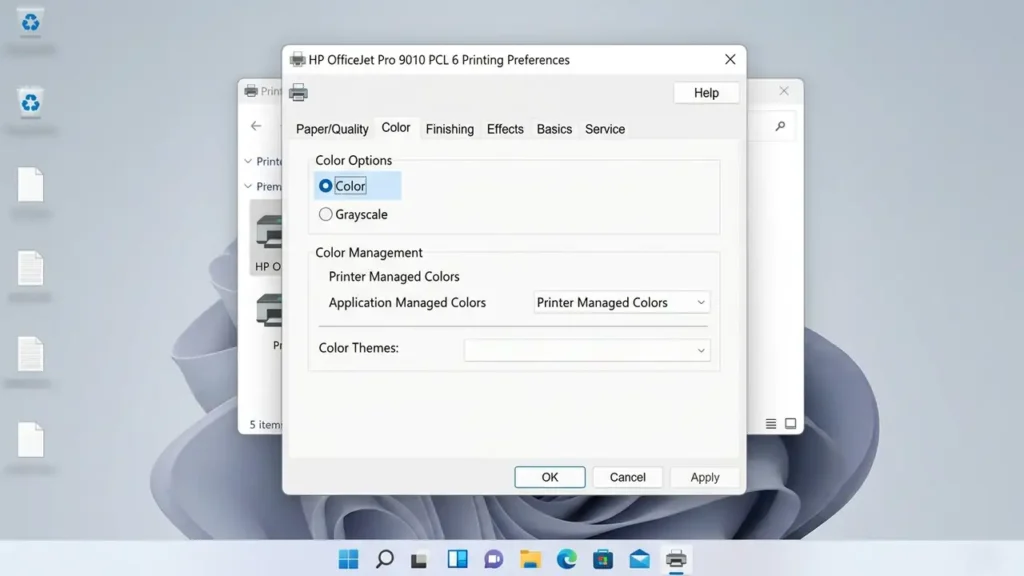Launch Microsoft Edge from the taskbar

(x=567, y=560)
